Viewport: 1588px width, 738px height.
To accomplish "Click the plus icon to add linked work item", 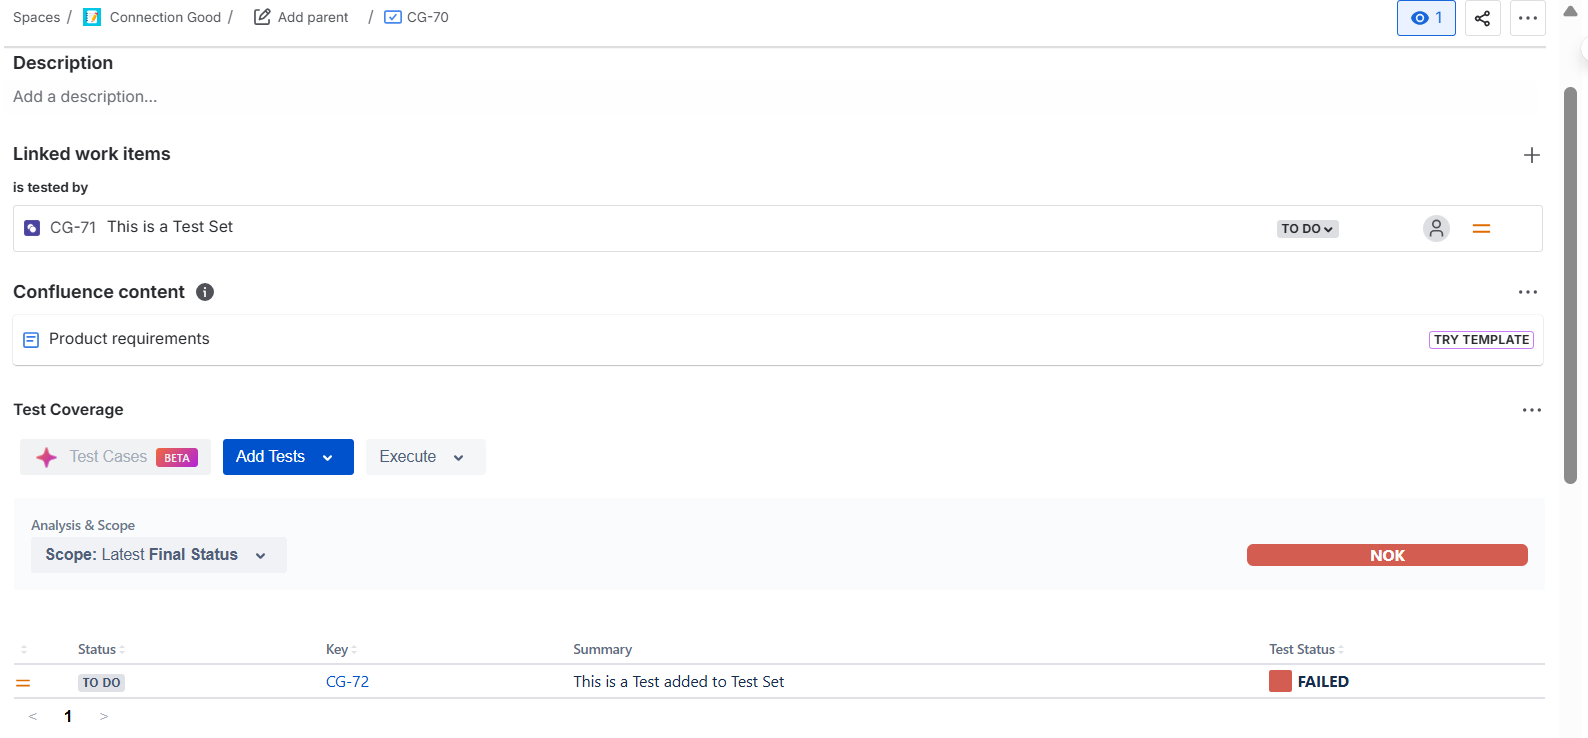I will [x=1531, y=155].
